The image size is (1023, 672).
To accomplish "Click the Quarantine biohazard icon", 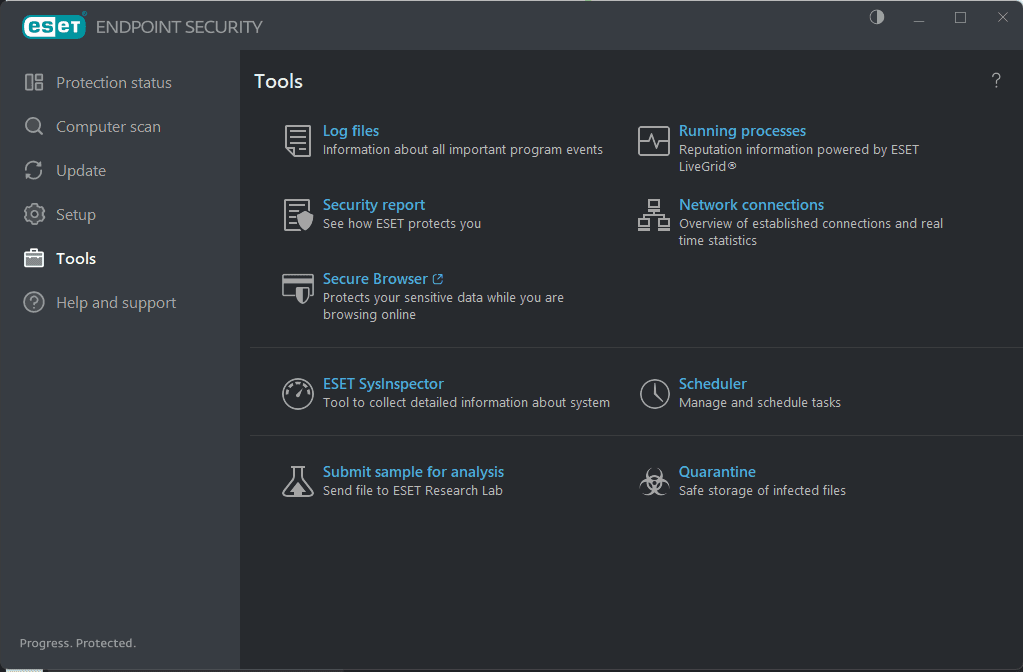I will (x=654, y=482).
